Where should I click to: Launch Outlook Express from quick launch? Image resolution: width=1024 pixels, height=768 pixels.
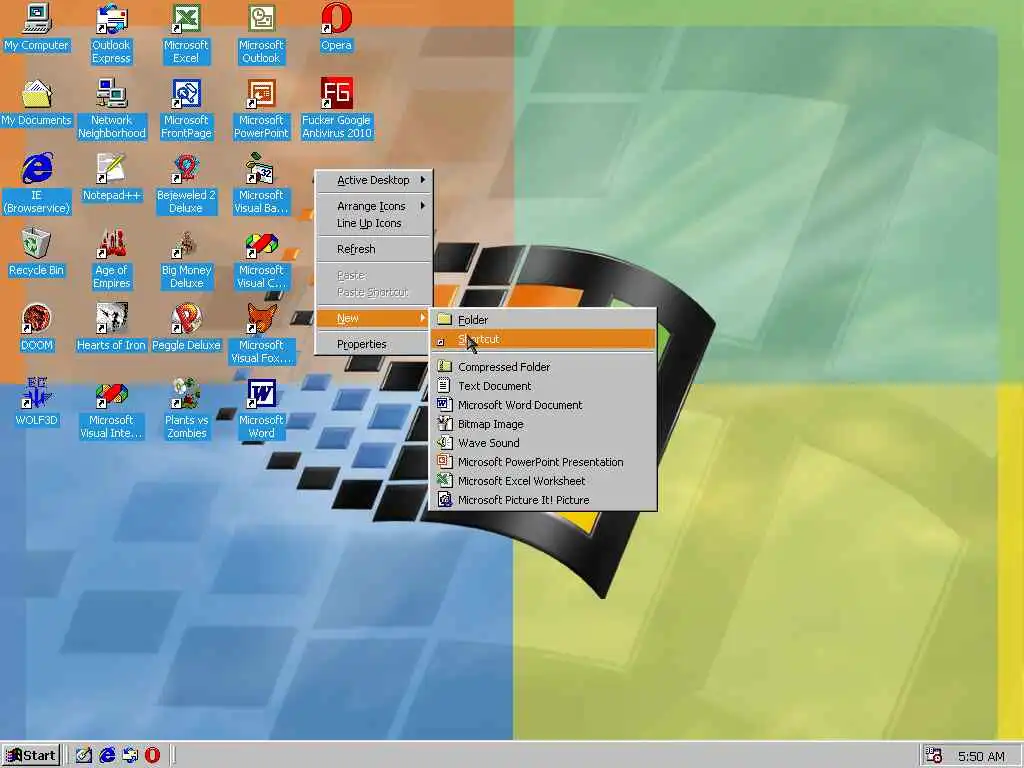[130, 756]
